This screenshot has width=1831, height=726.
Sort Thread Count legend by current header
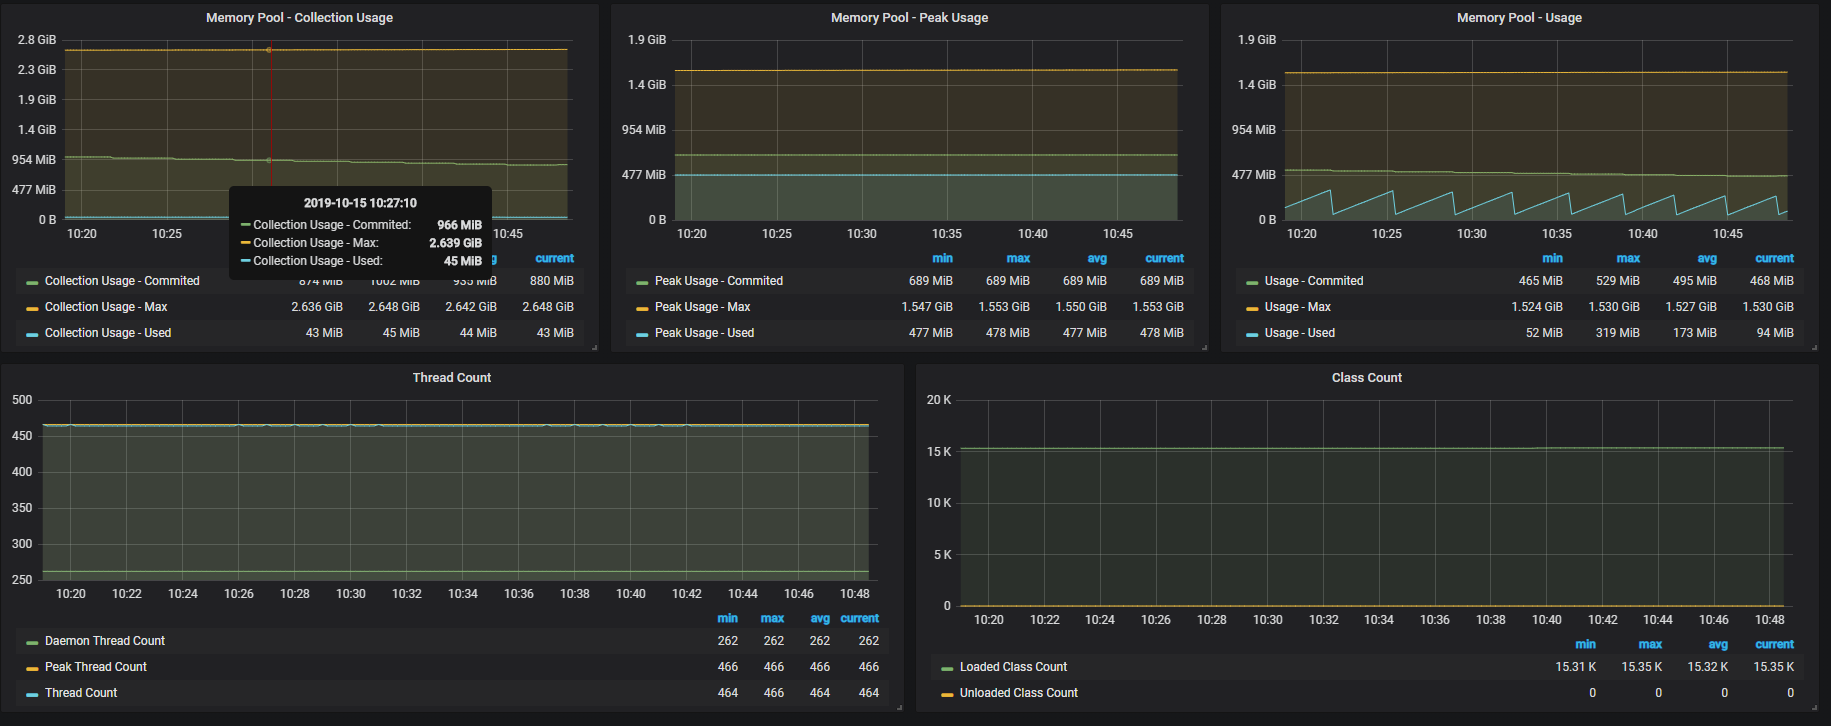point(860,618)
